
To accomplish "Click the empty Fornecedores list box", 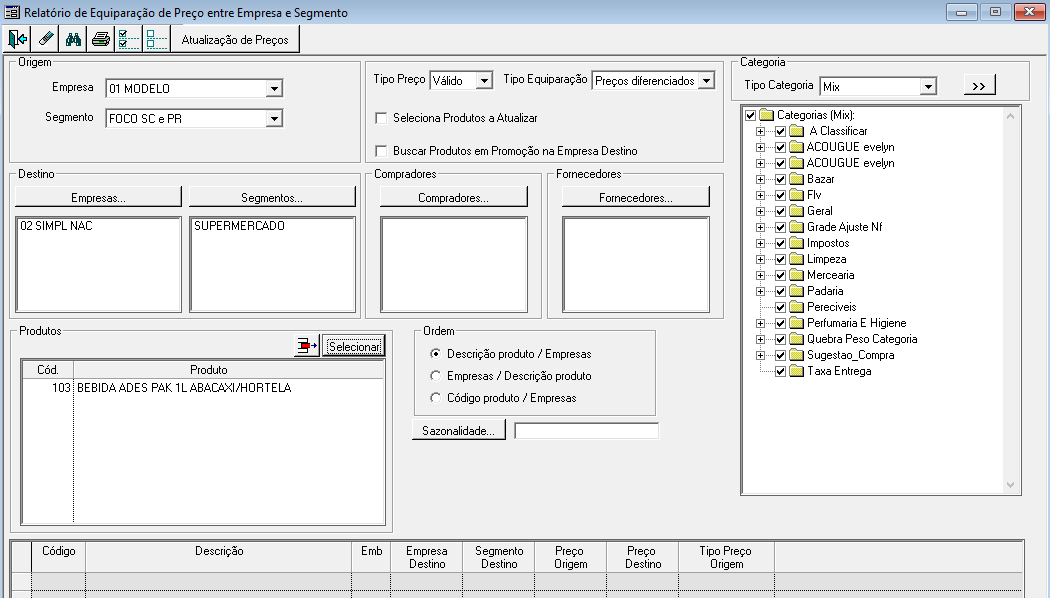I will coord(635,264).
